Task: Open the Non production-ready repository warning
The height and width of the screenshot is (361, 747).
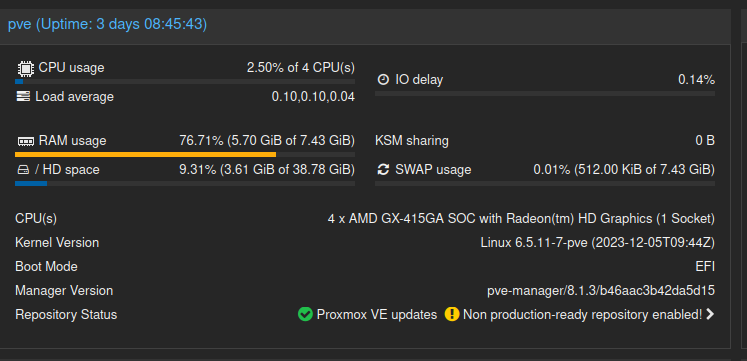Action: click(x=583, y=315)
